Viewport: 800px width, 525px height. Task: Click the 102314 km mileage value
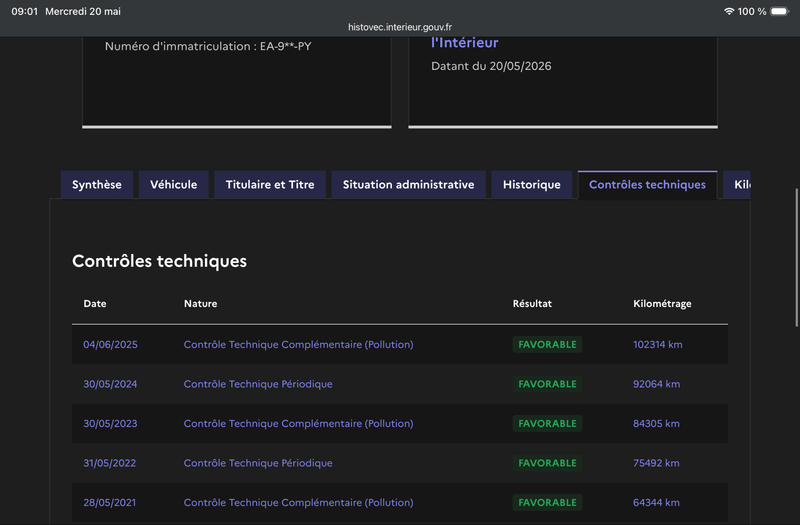tap(658, 344)
